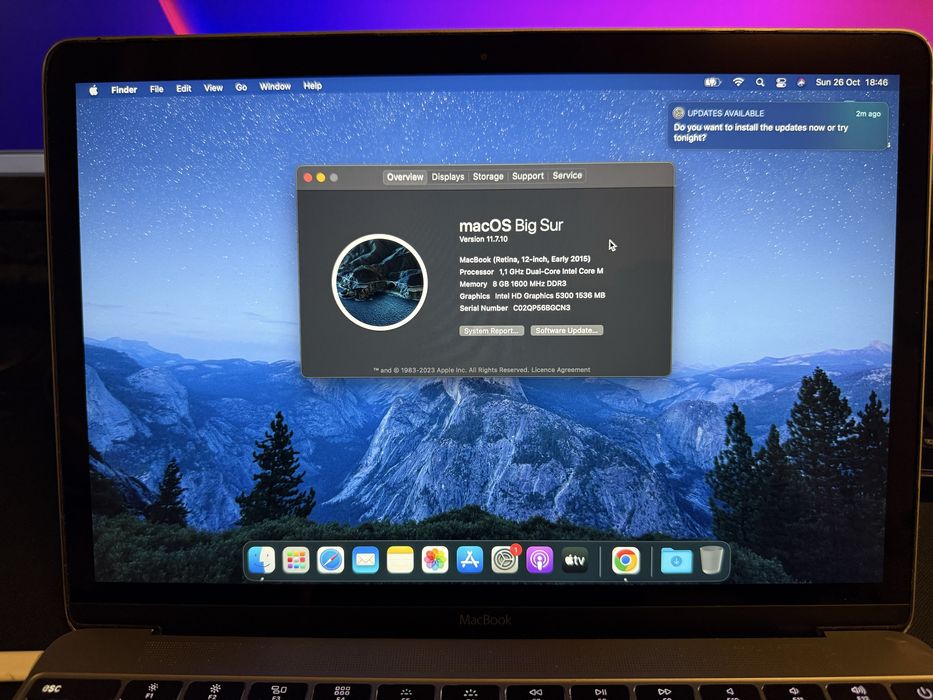Click the System Report button
This screenshot has height=700, width=933.
491,331
